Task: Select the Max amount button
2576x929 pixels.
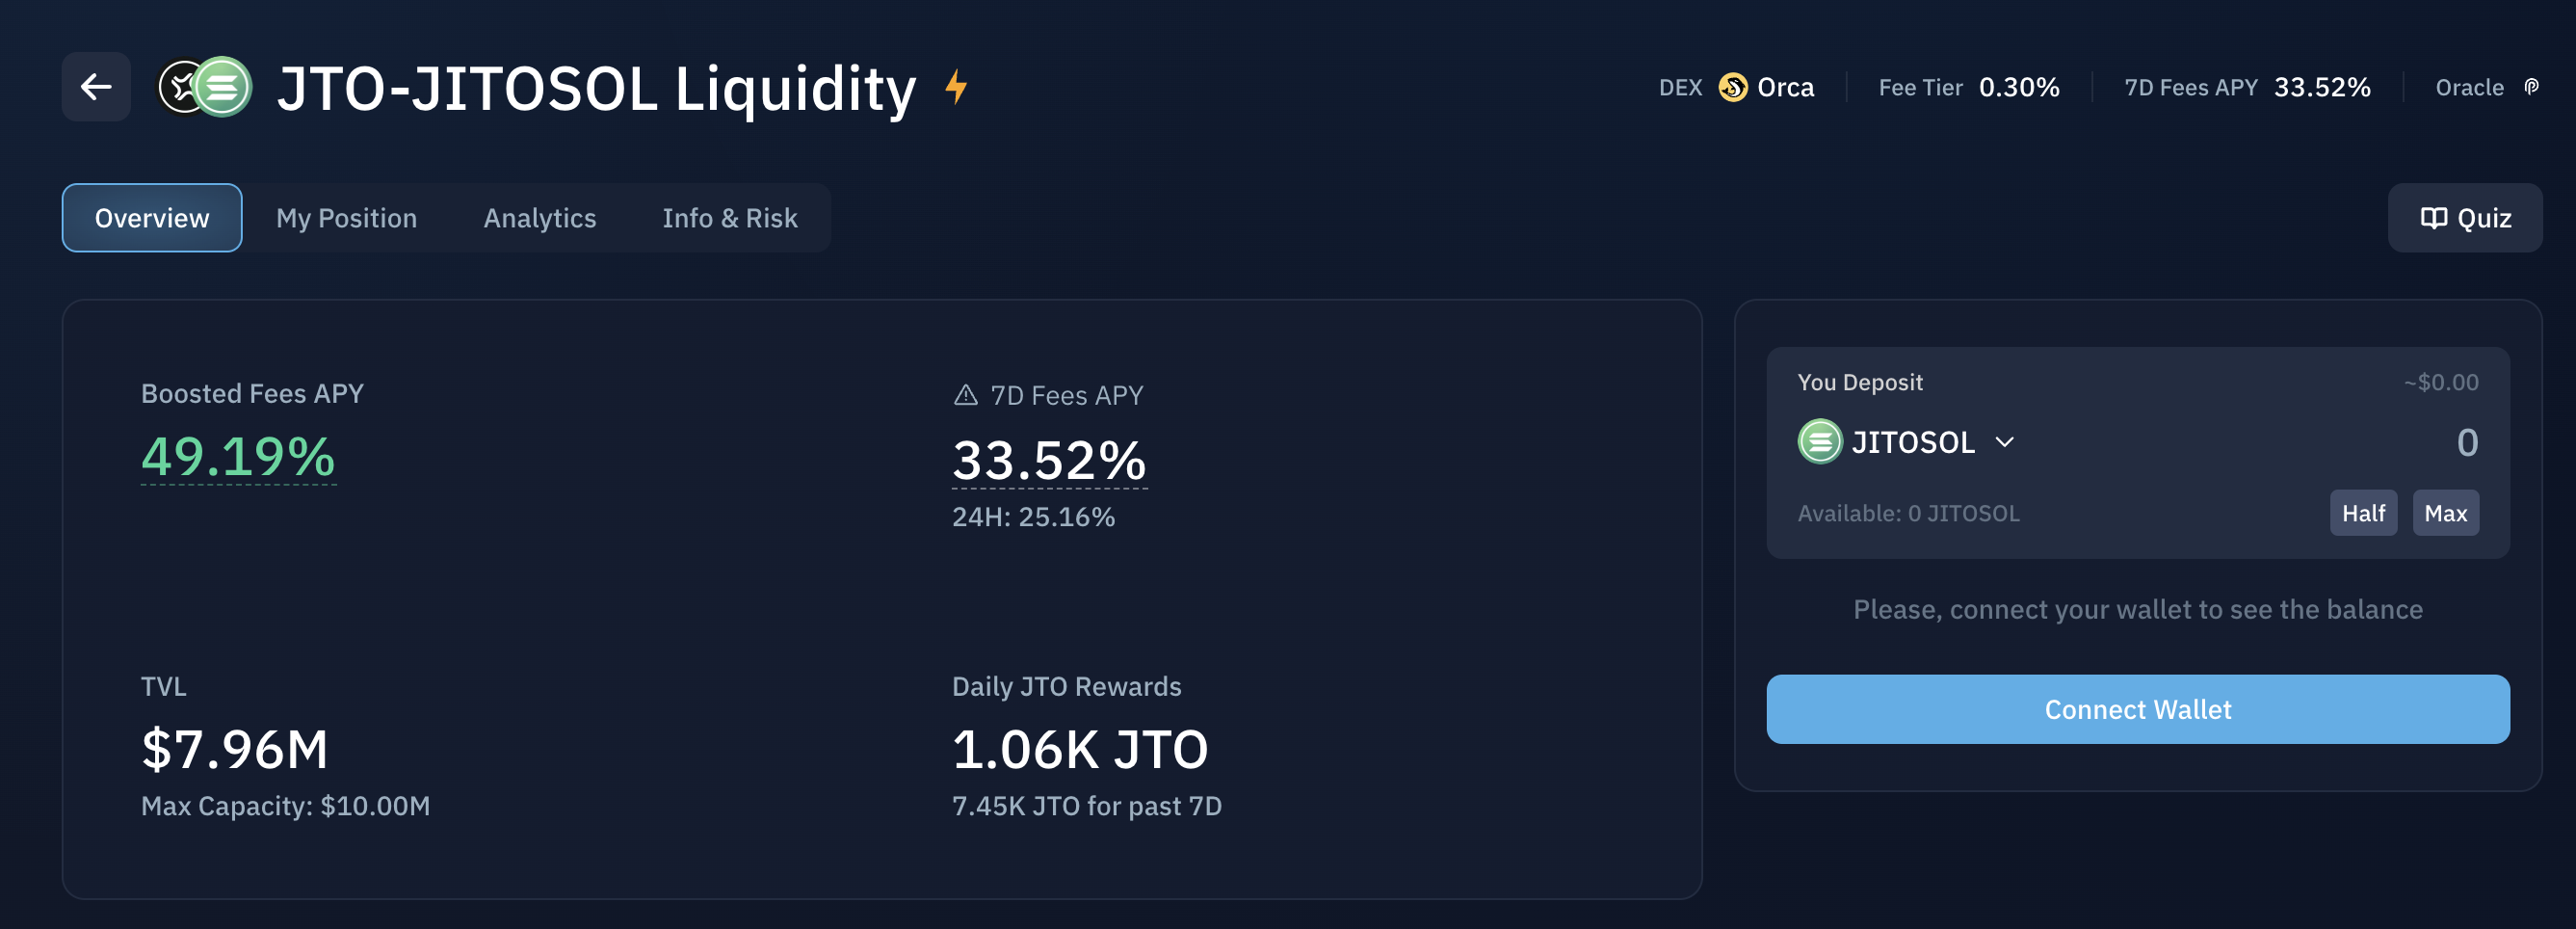Action: tap(2445, 513)
